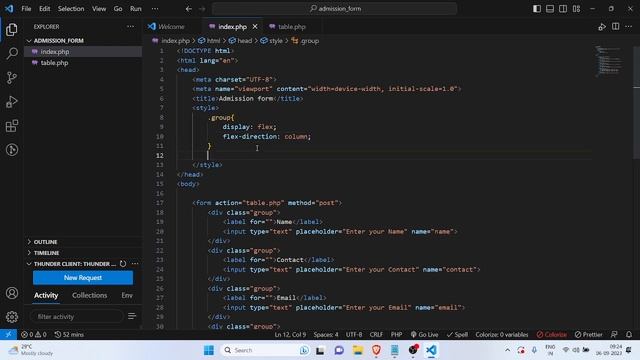Go back with the navigation arrow

click(x=189, y=9)
